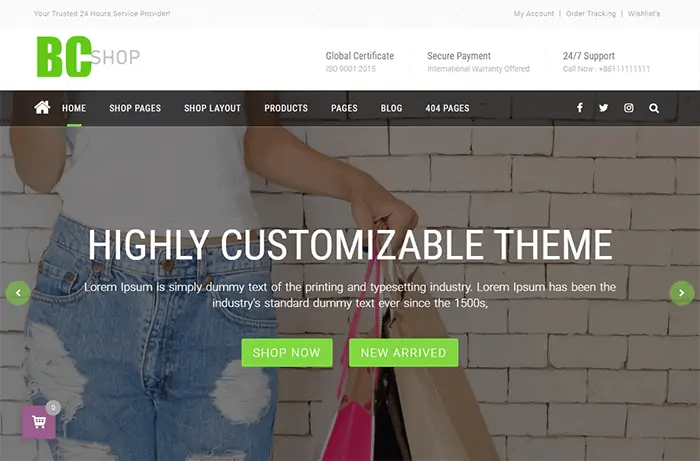
Task: Expand the Products menu
Action: click(x=286, y=108)
